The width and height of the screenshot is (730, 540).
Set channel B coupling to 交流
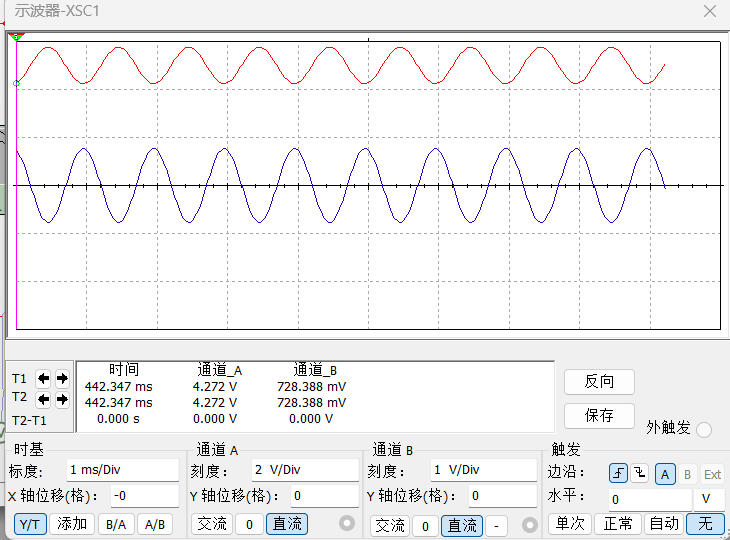390,526
